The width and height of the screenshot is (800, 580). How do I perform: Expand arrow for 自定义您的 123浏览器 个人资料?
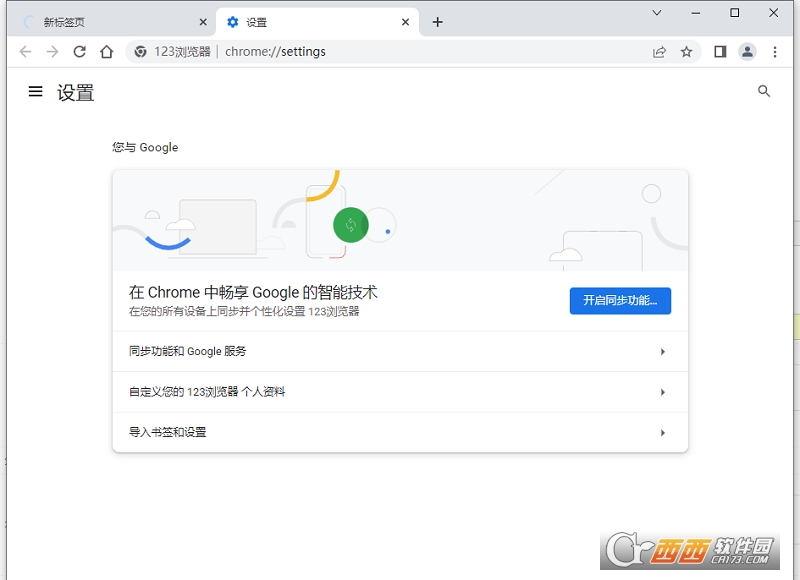(x=663, y=392)
